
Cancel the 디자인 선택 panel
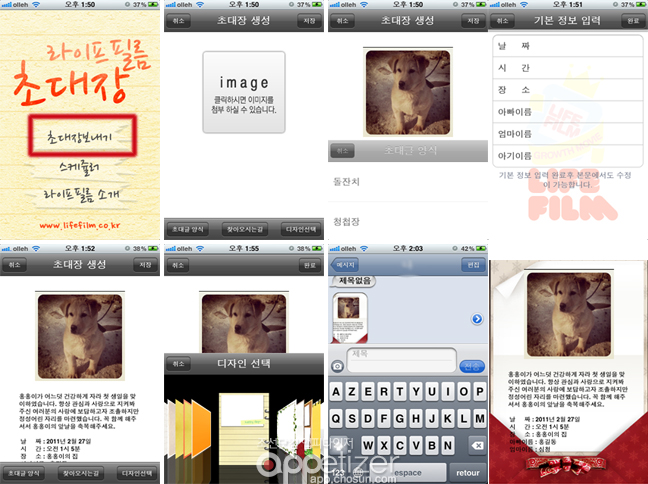click(179, 364)
